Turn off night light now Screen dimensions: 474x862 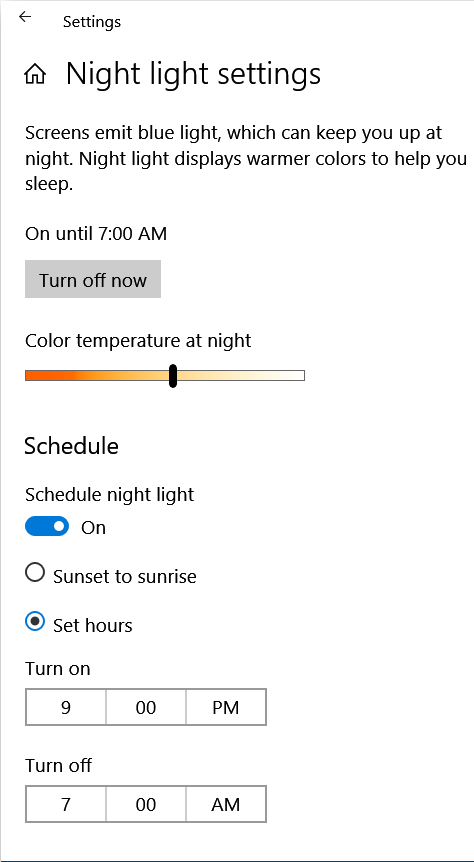pos(93,279)
